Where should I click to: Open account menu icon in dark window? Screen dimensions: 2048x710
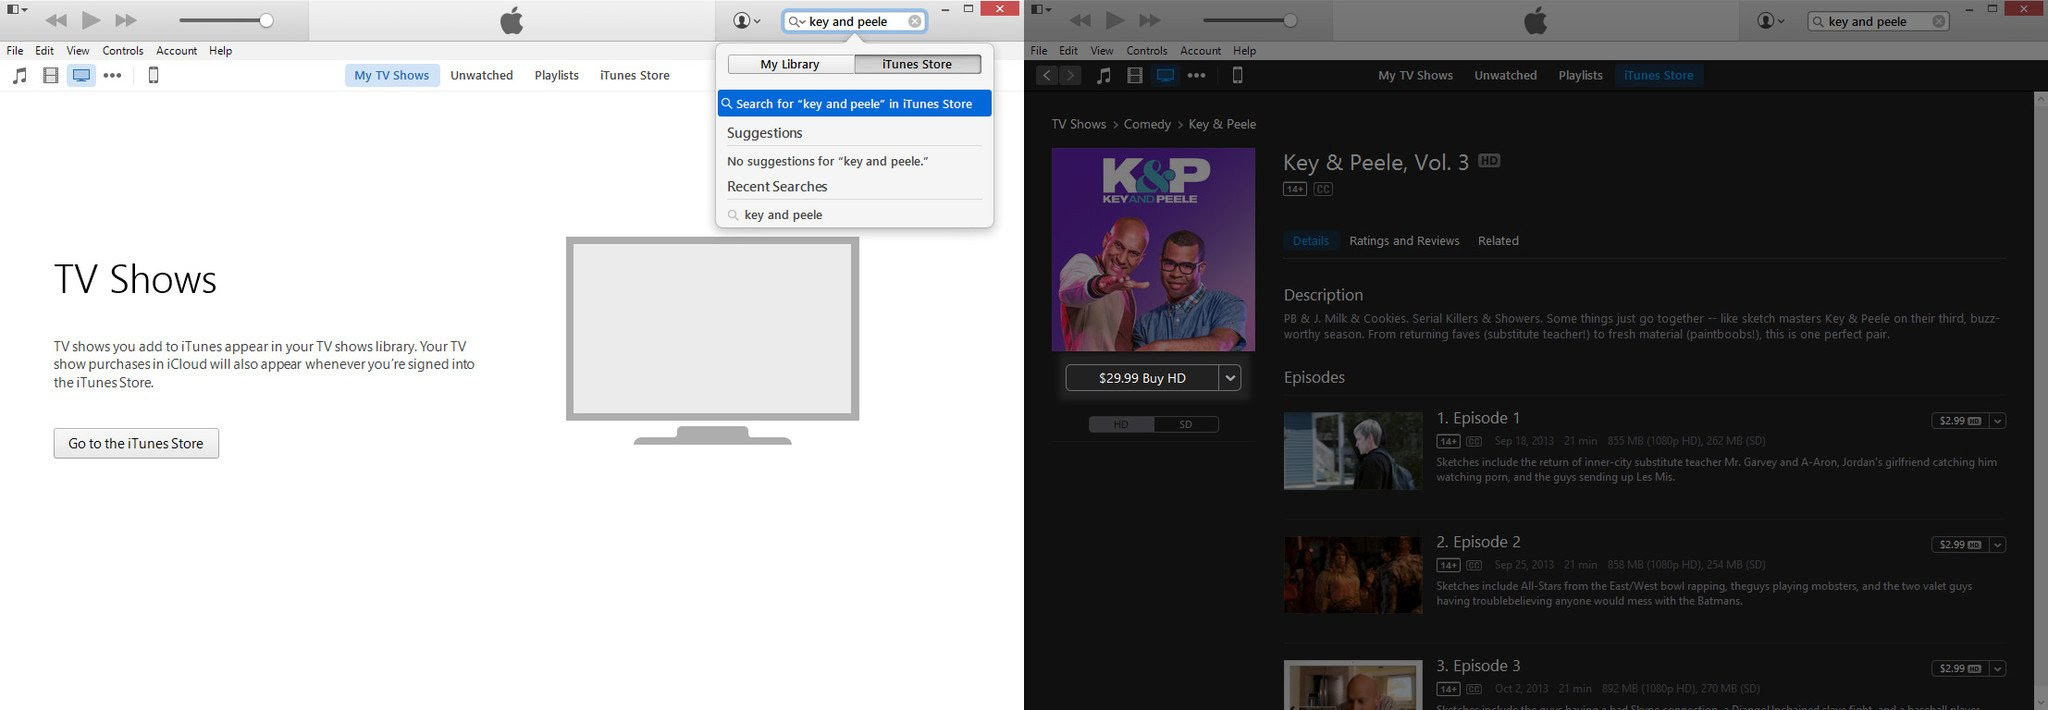coord(1770,20)
